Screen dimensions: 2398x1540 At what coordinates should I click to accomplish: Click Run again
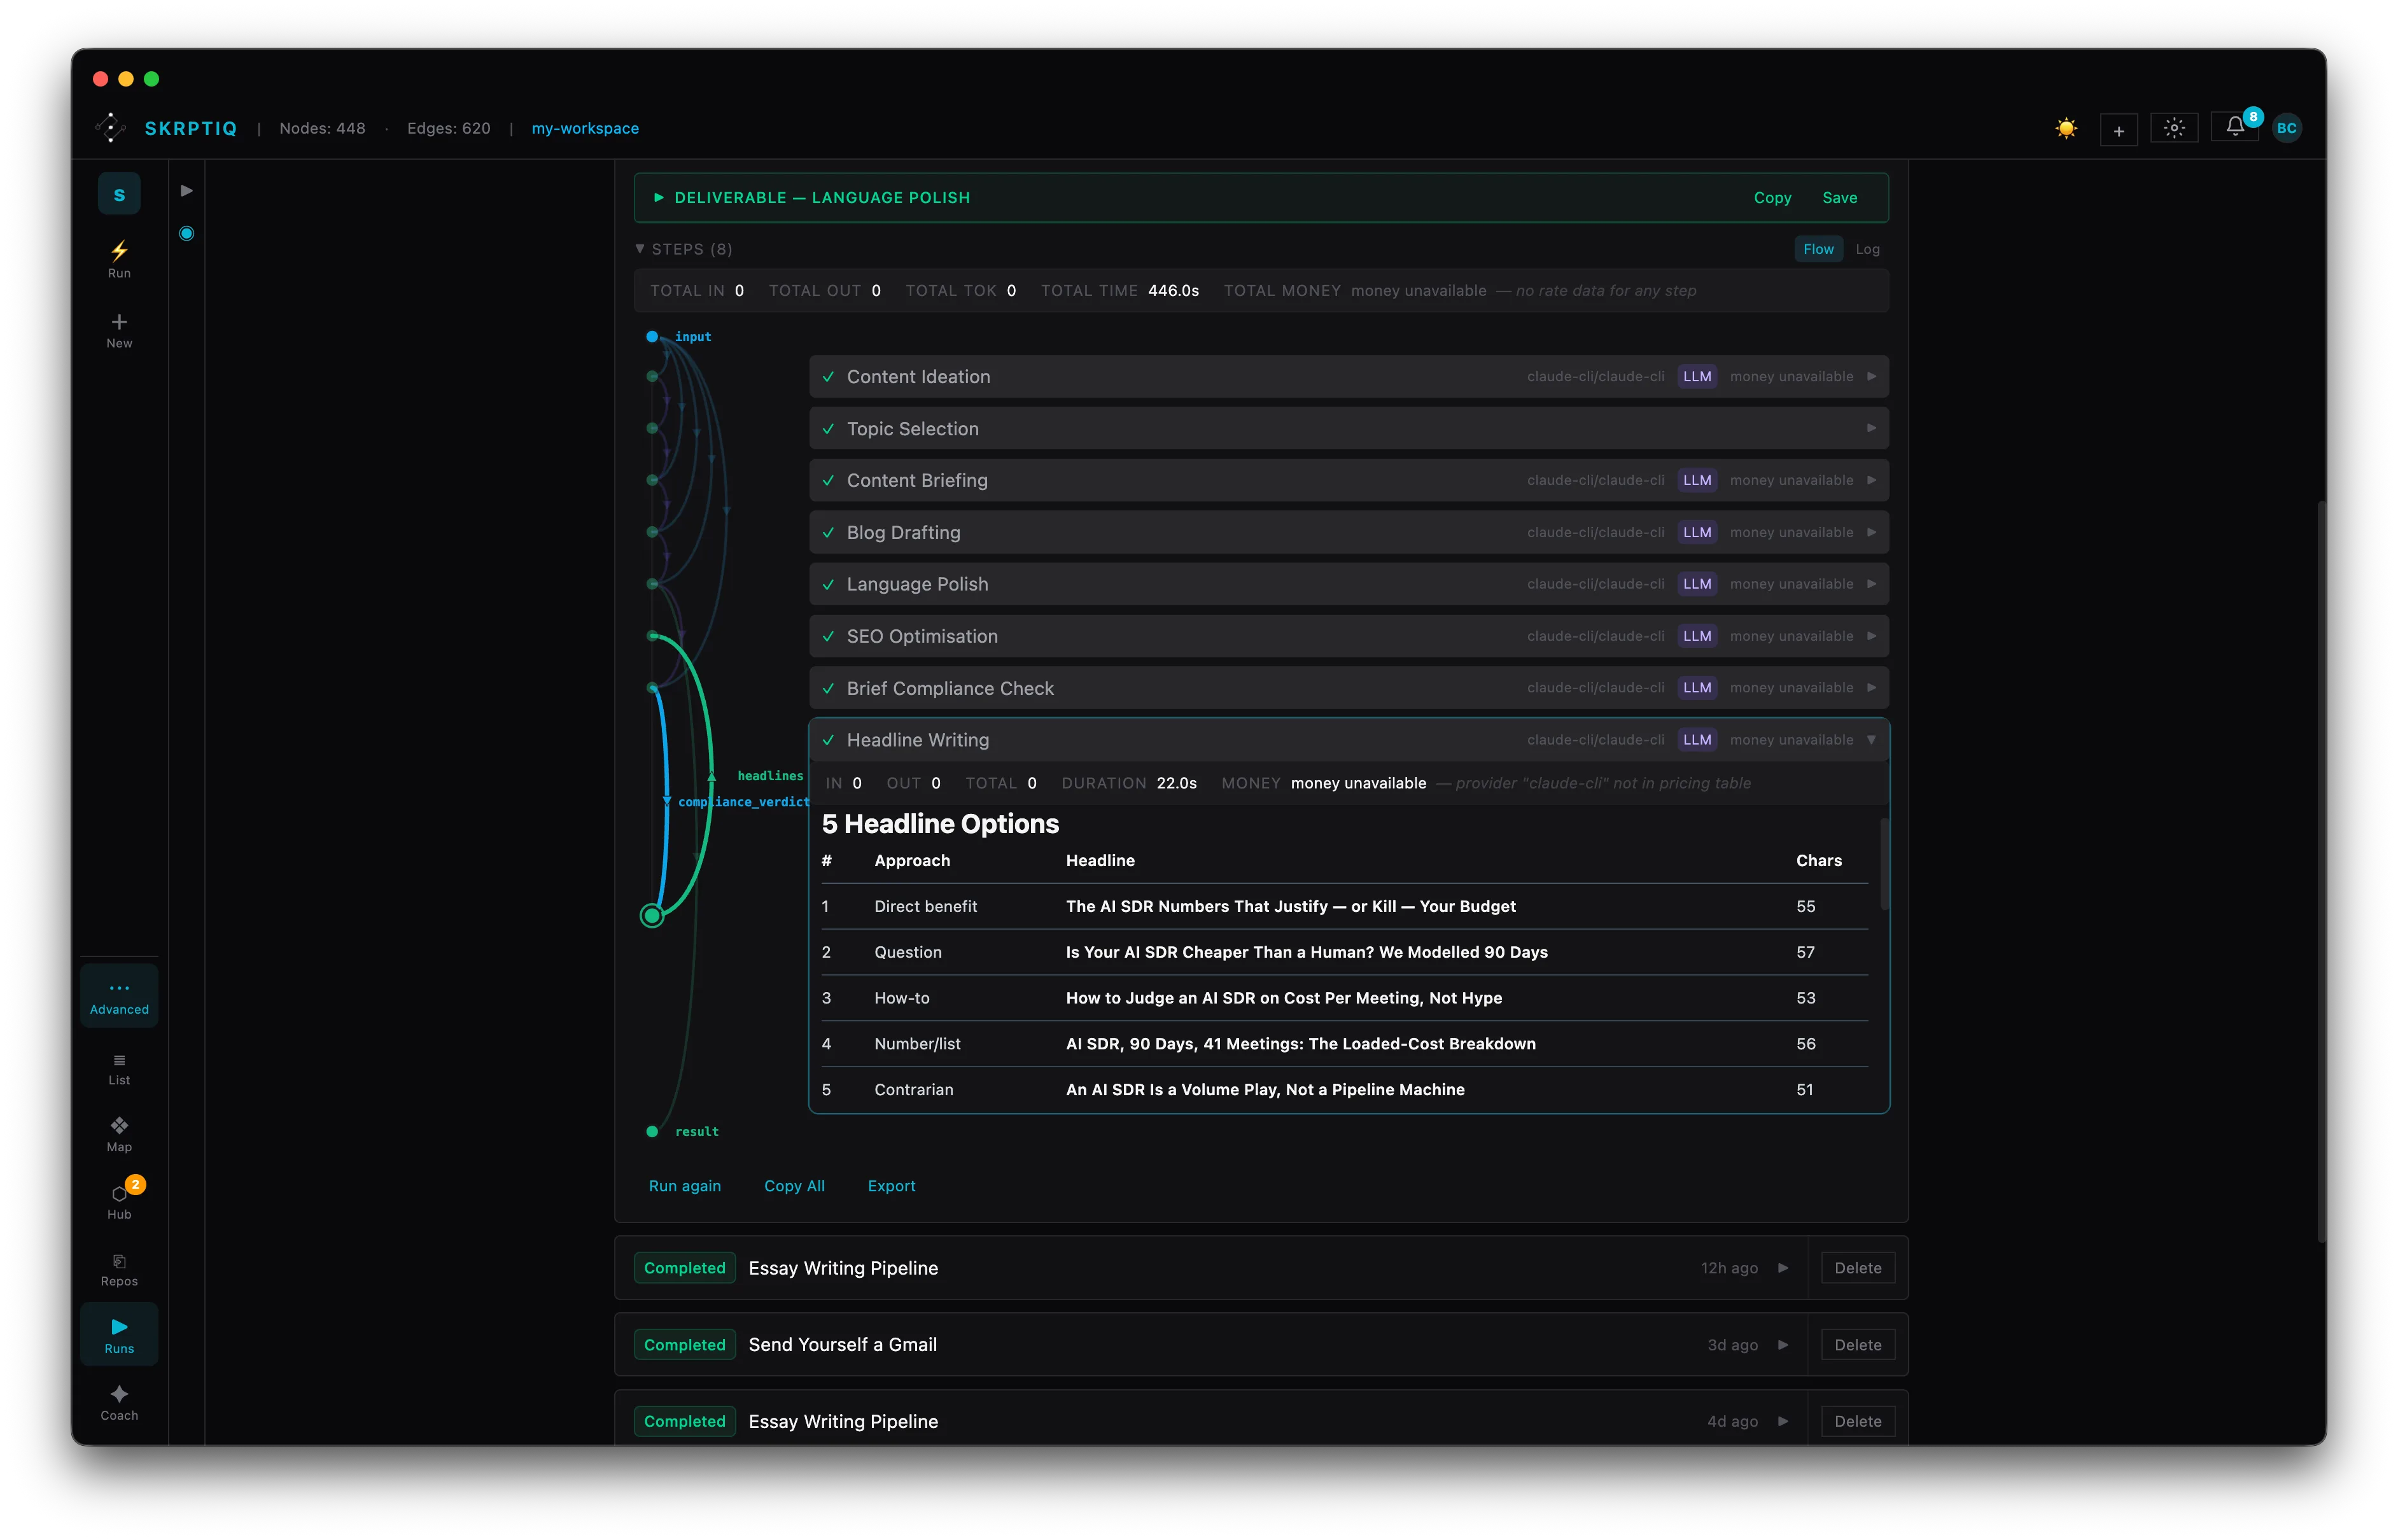[x=685, y=1186]
